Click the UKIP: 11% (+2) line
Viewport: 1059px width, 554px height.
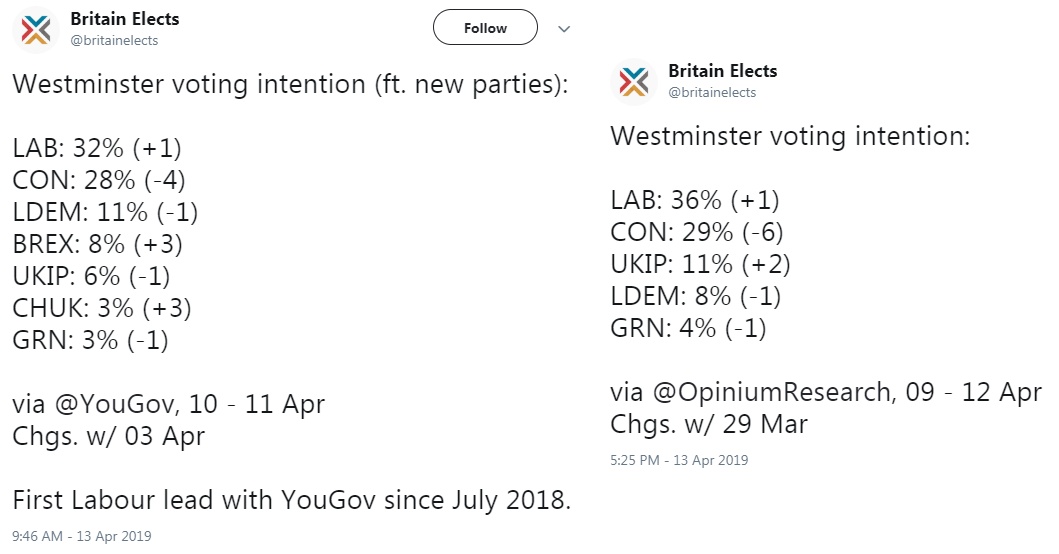click(x=700, y=264)
